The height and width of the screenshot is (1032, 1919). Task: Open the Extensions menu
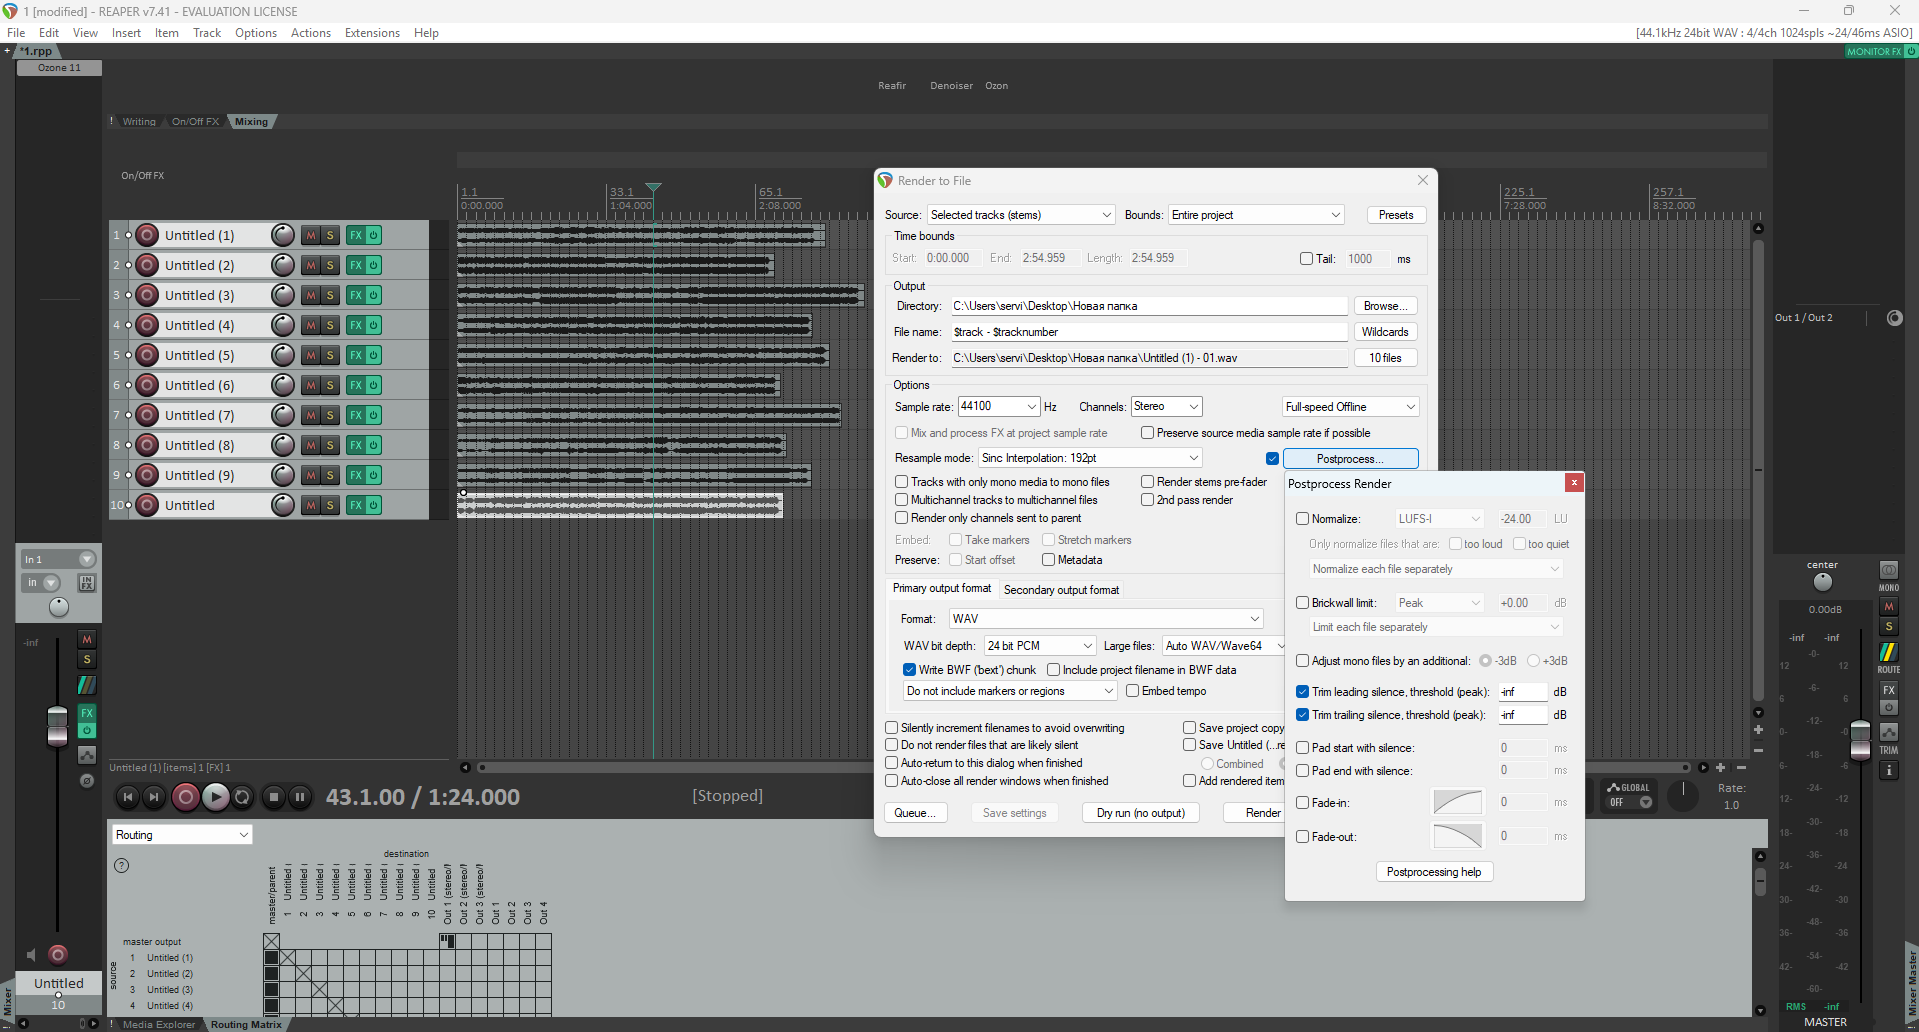tap(372, 33)
